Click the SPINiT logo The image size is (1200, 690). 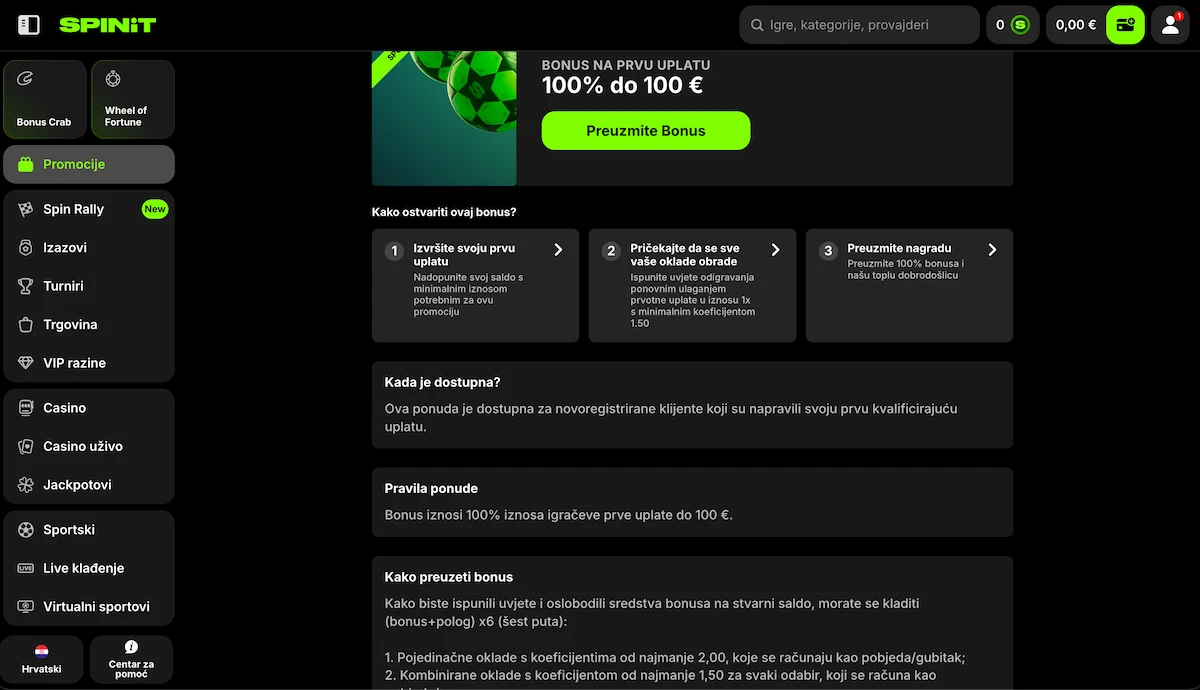pyautogui.click(x=107, y=25)
